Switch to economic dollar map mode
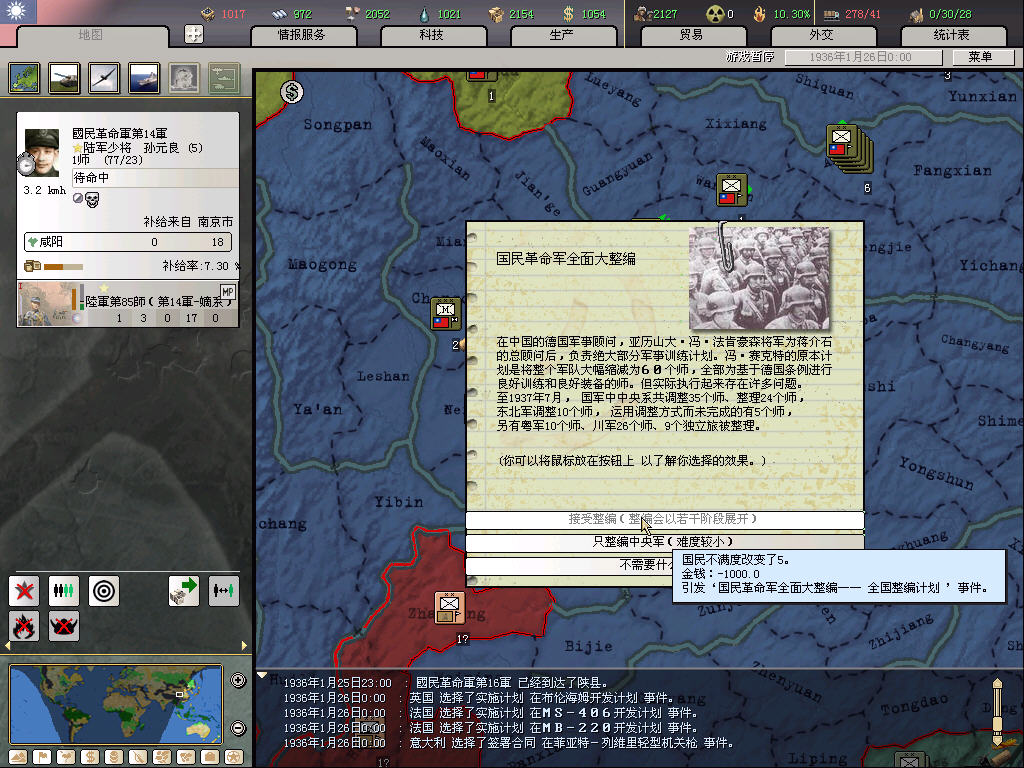 (90, 757)
